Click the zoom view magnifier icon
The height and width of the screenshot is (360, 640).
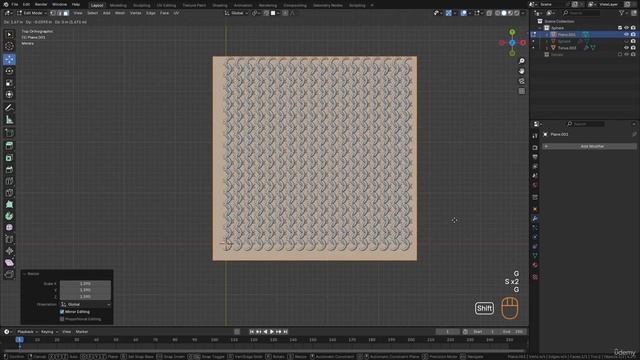pyautogui.click(x=522, y=61)
